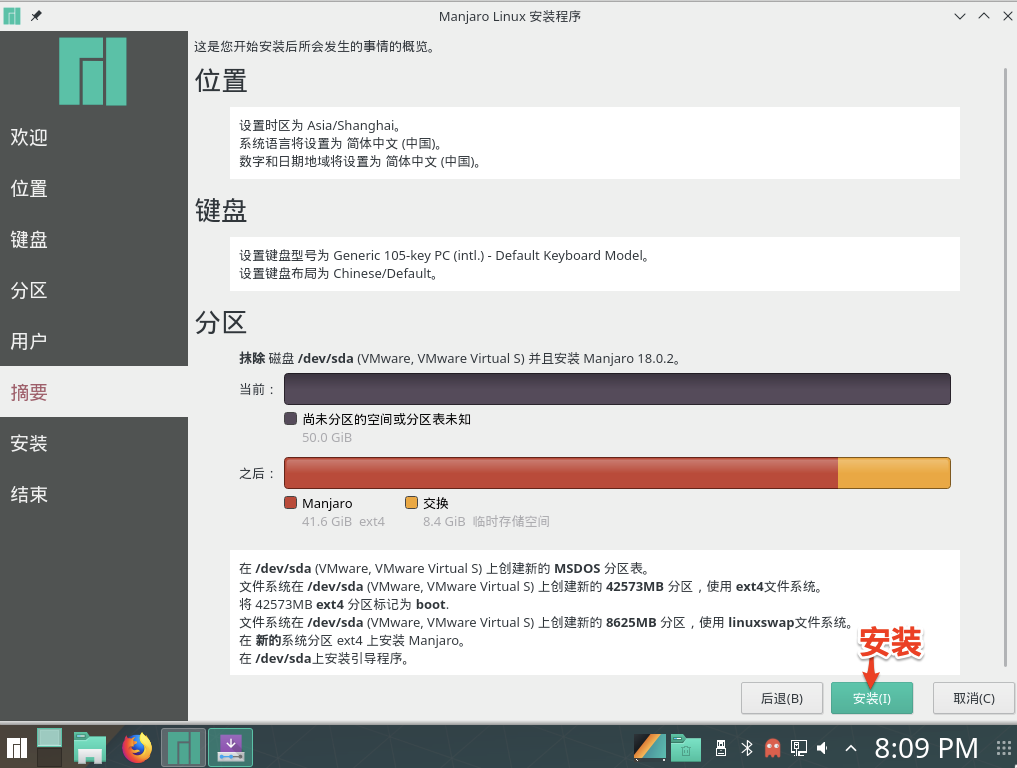Open removable devices tray icon
Image resolution: width=1017 pixels, height=768 pixels.
(721, 748)
